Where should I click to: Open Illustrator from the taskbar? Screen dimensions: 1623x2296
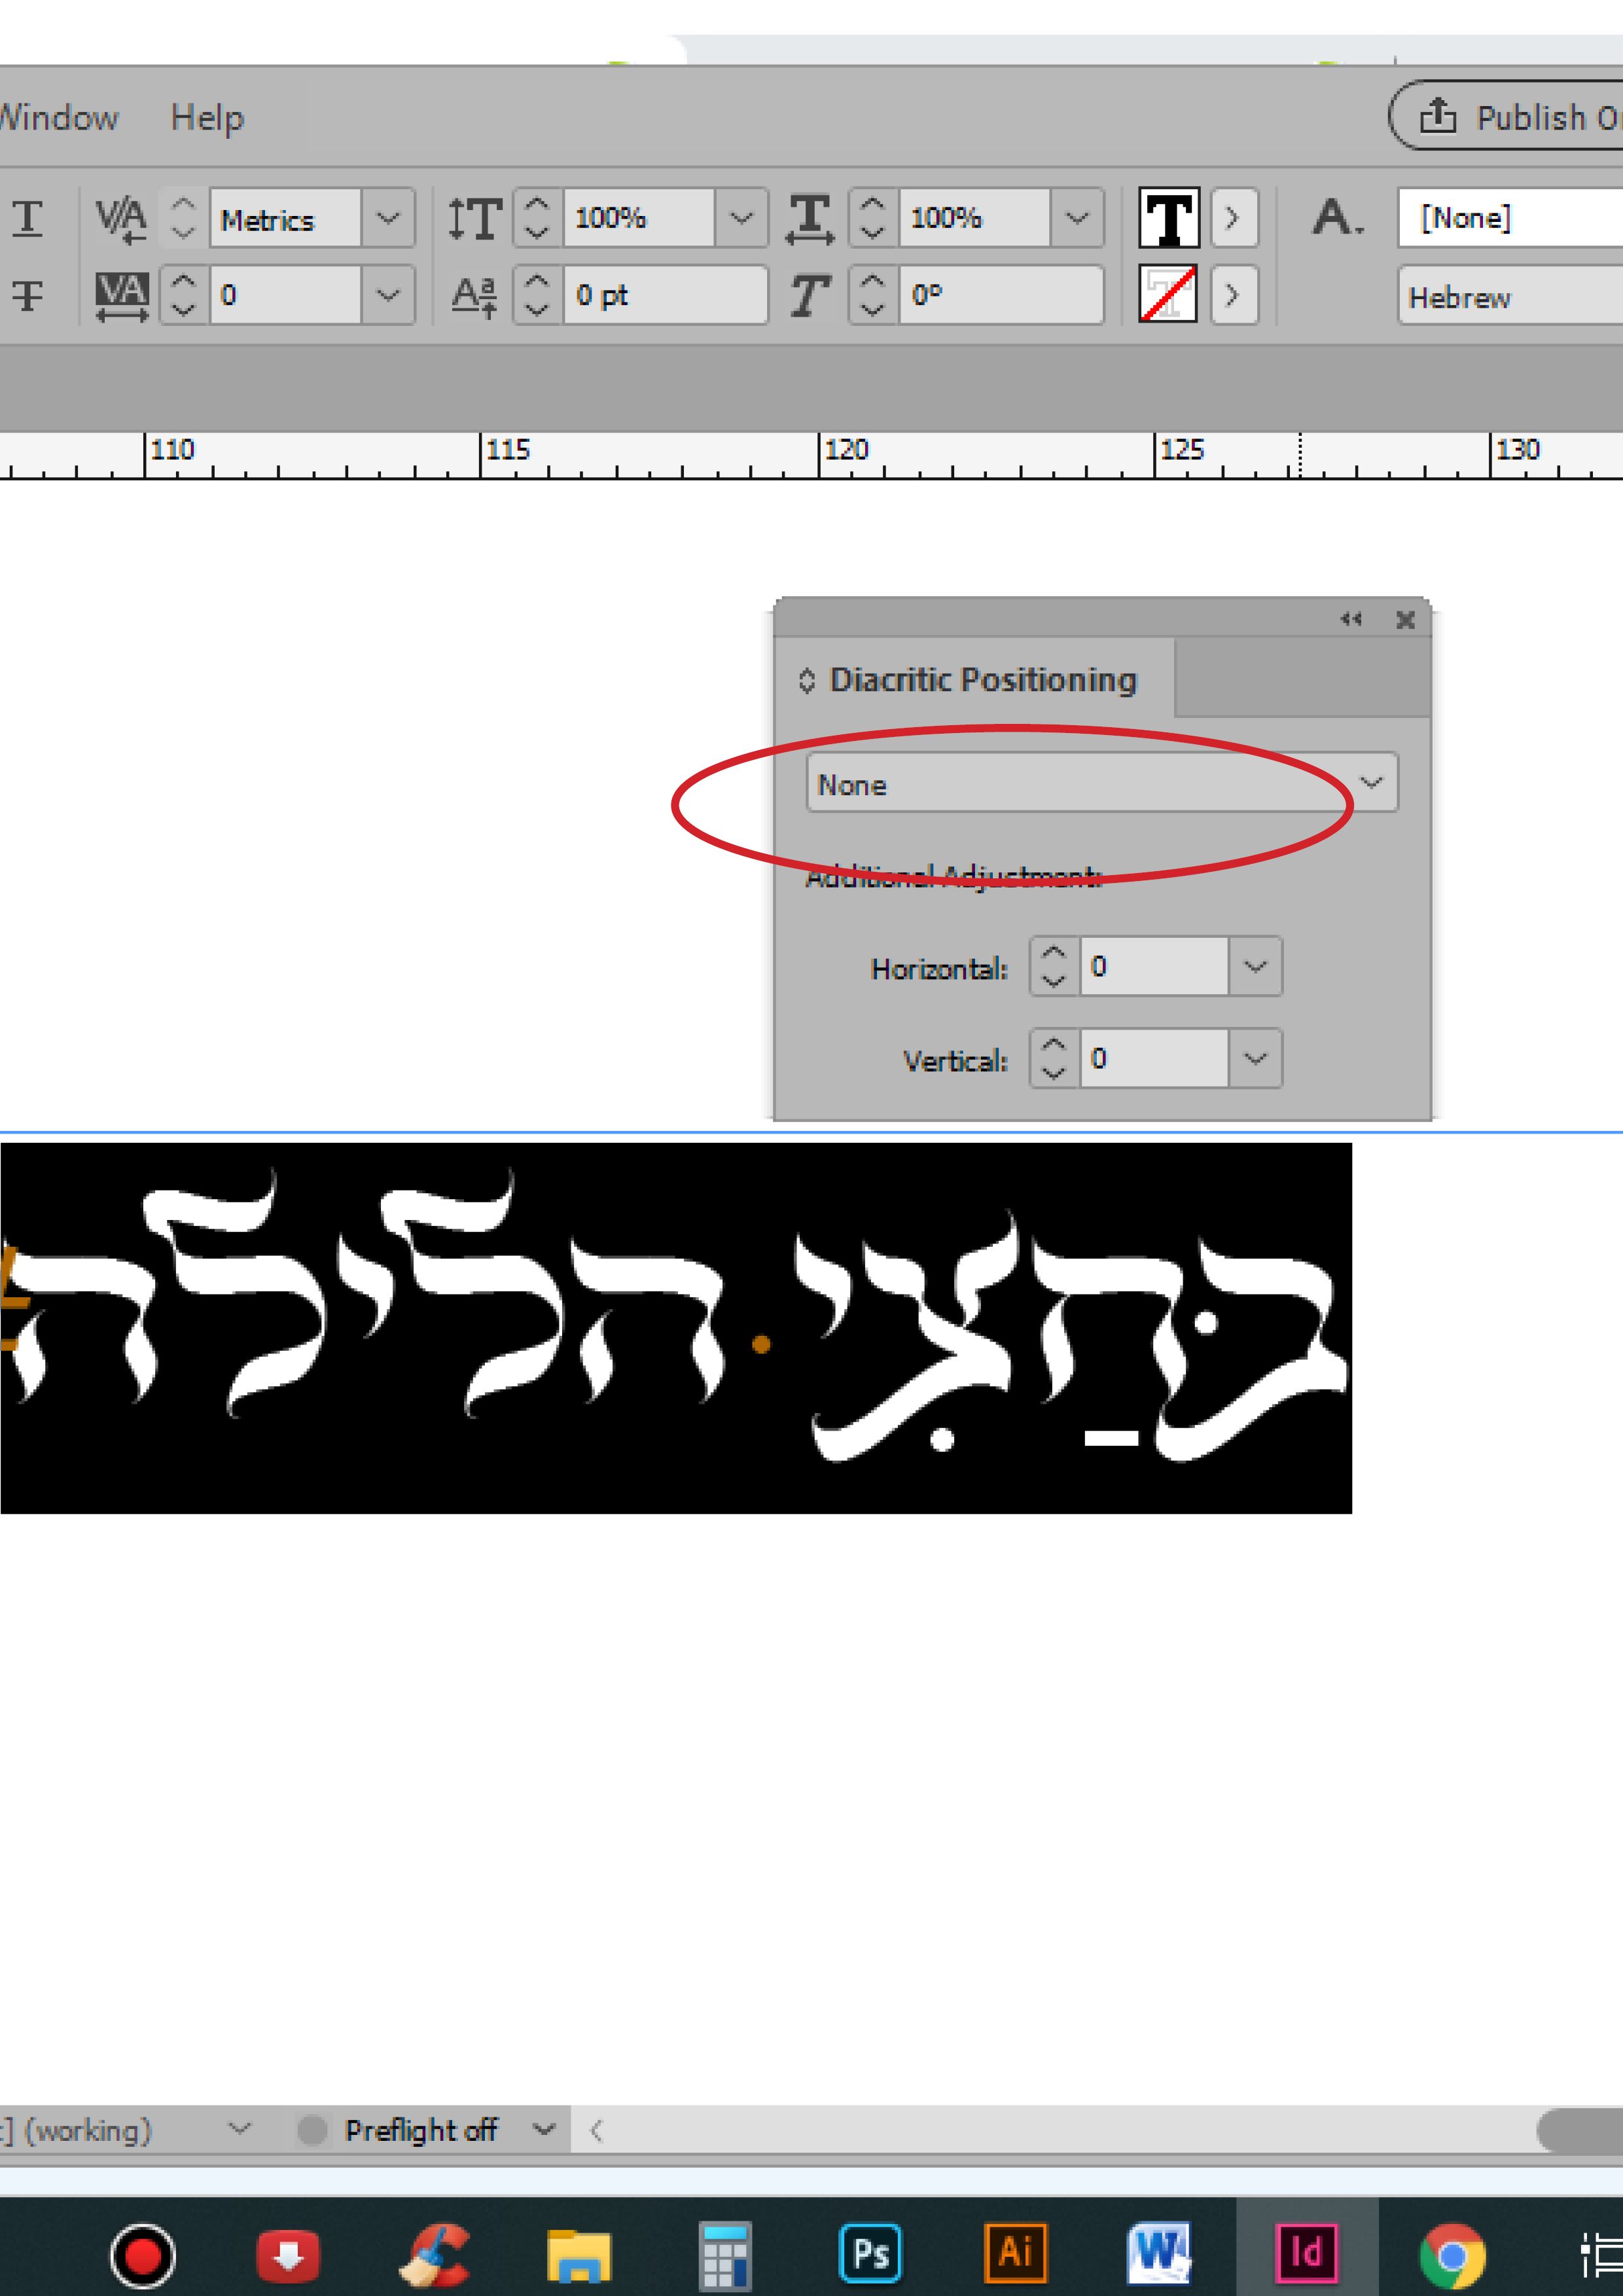point(1015,2254)
